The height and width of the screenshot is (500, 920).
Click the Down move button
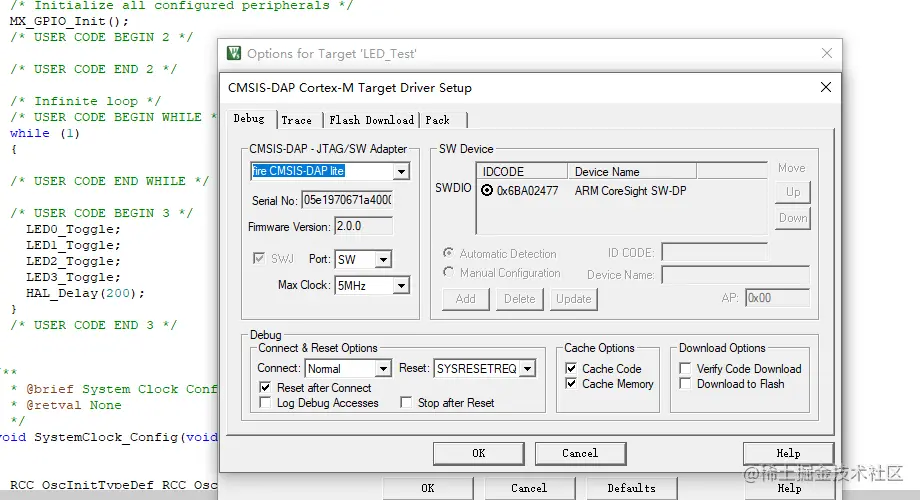pyautogui.click(x=793, y=218)
